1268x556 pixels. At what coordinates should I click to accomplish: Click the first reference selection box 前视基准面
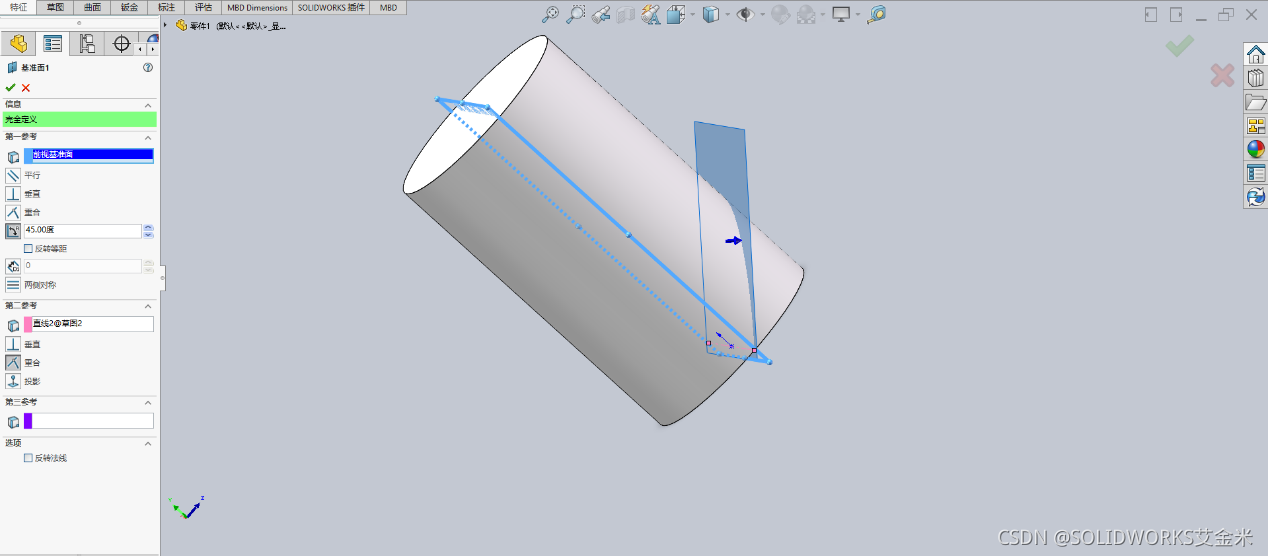(89, 155)
